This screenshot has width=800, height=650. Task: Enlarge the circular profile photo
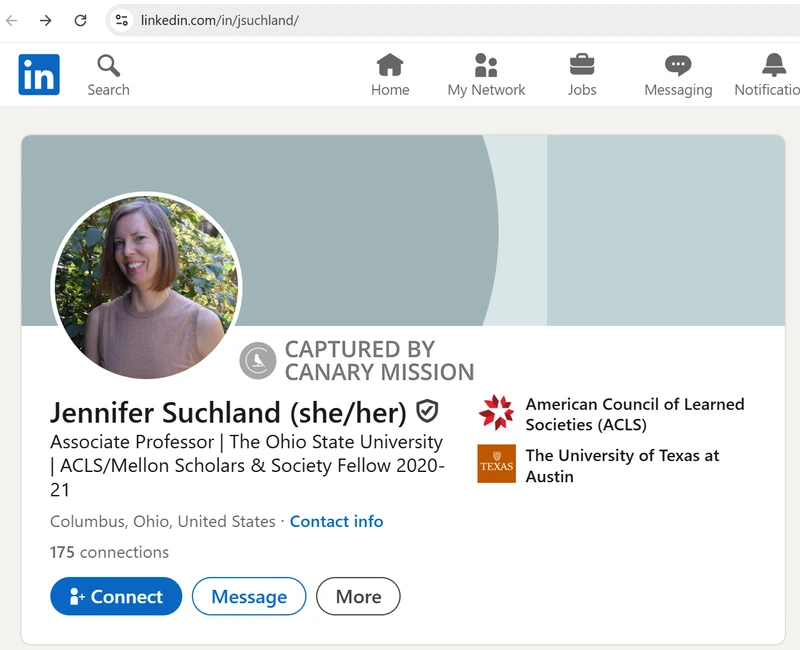(146, 287)
